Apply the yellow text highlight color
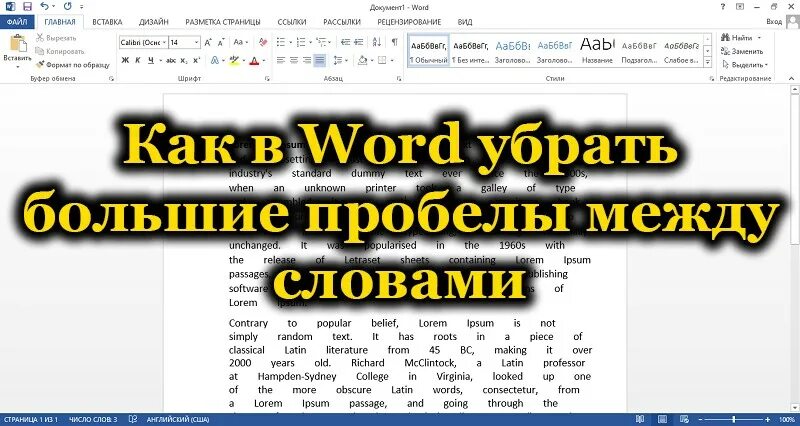 point(234,60)
